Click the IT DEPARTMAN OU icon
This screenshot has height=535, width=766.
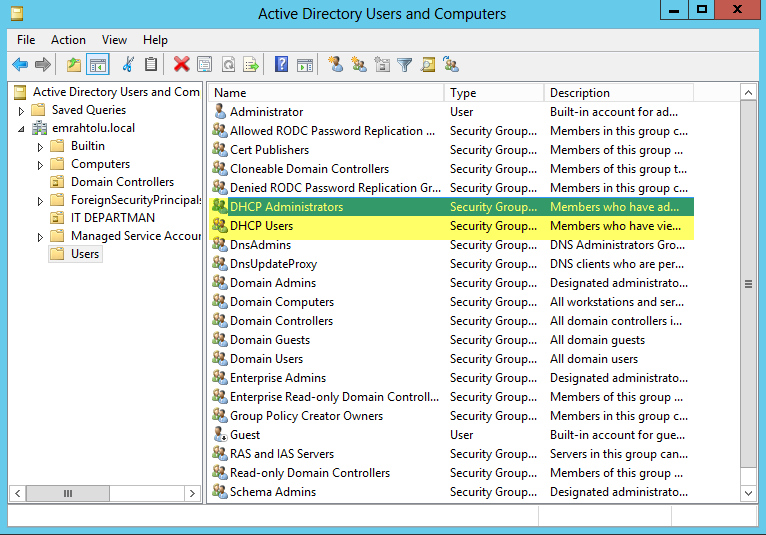(x=57, y=217)
